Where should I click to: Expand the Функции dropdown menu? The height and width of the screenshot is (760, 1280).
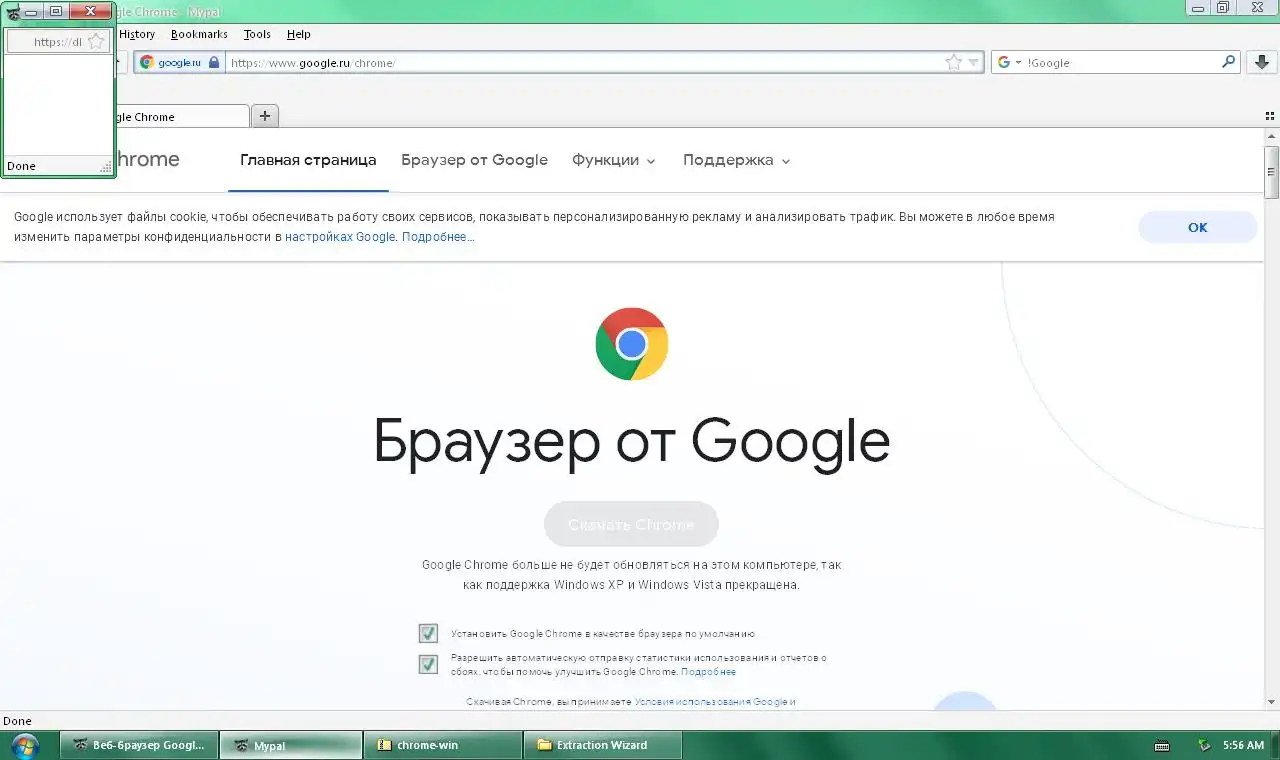[x=614, y=160]
